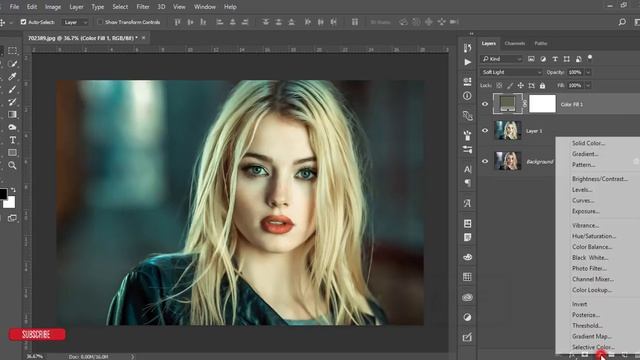Screen dimensions: 640x360
Task: Open the Opacity slider dropdown arrow
Action: [588, 72]
